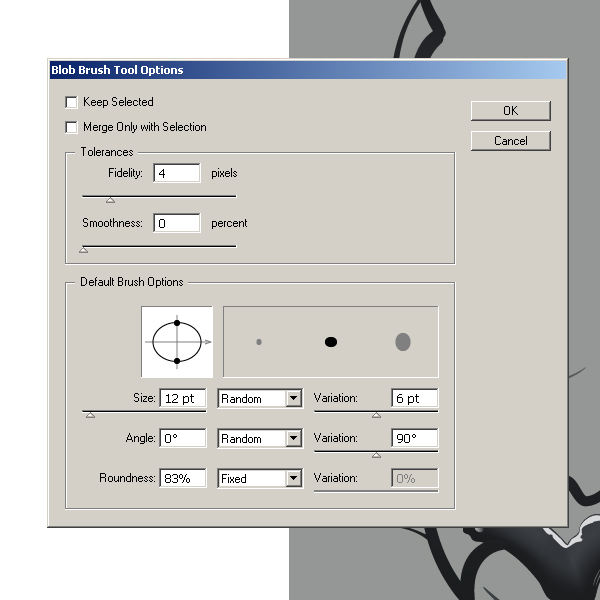This screenshot has width=600, height=600.
Task: Cancel the Blob Brush Tool Options dialog
Action: (510, 141)
